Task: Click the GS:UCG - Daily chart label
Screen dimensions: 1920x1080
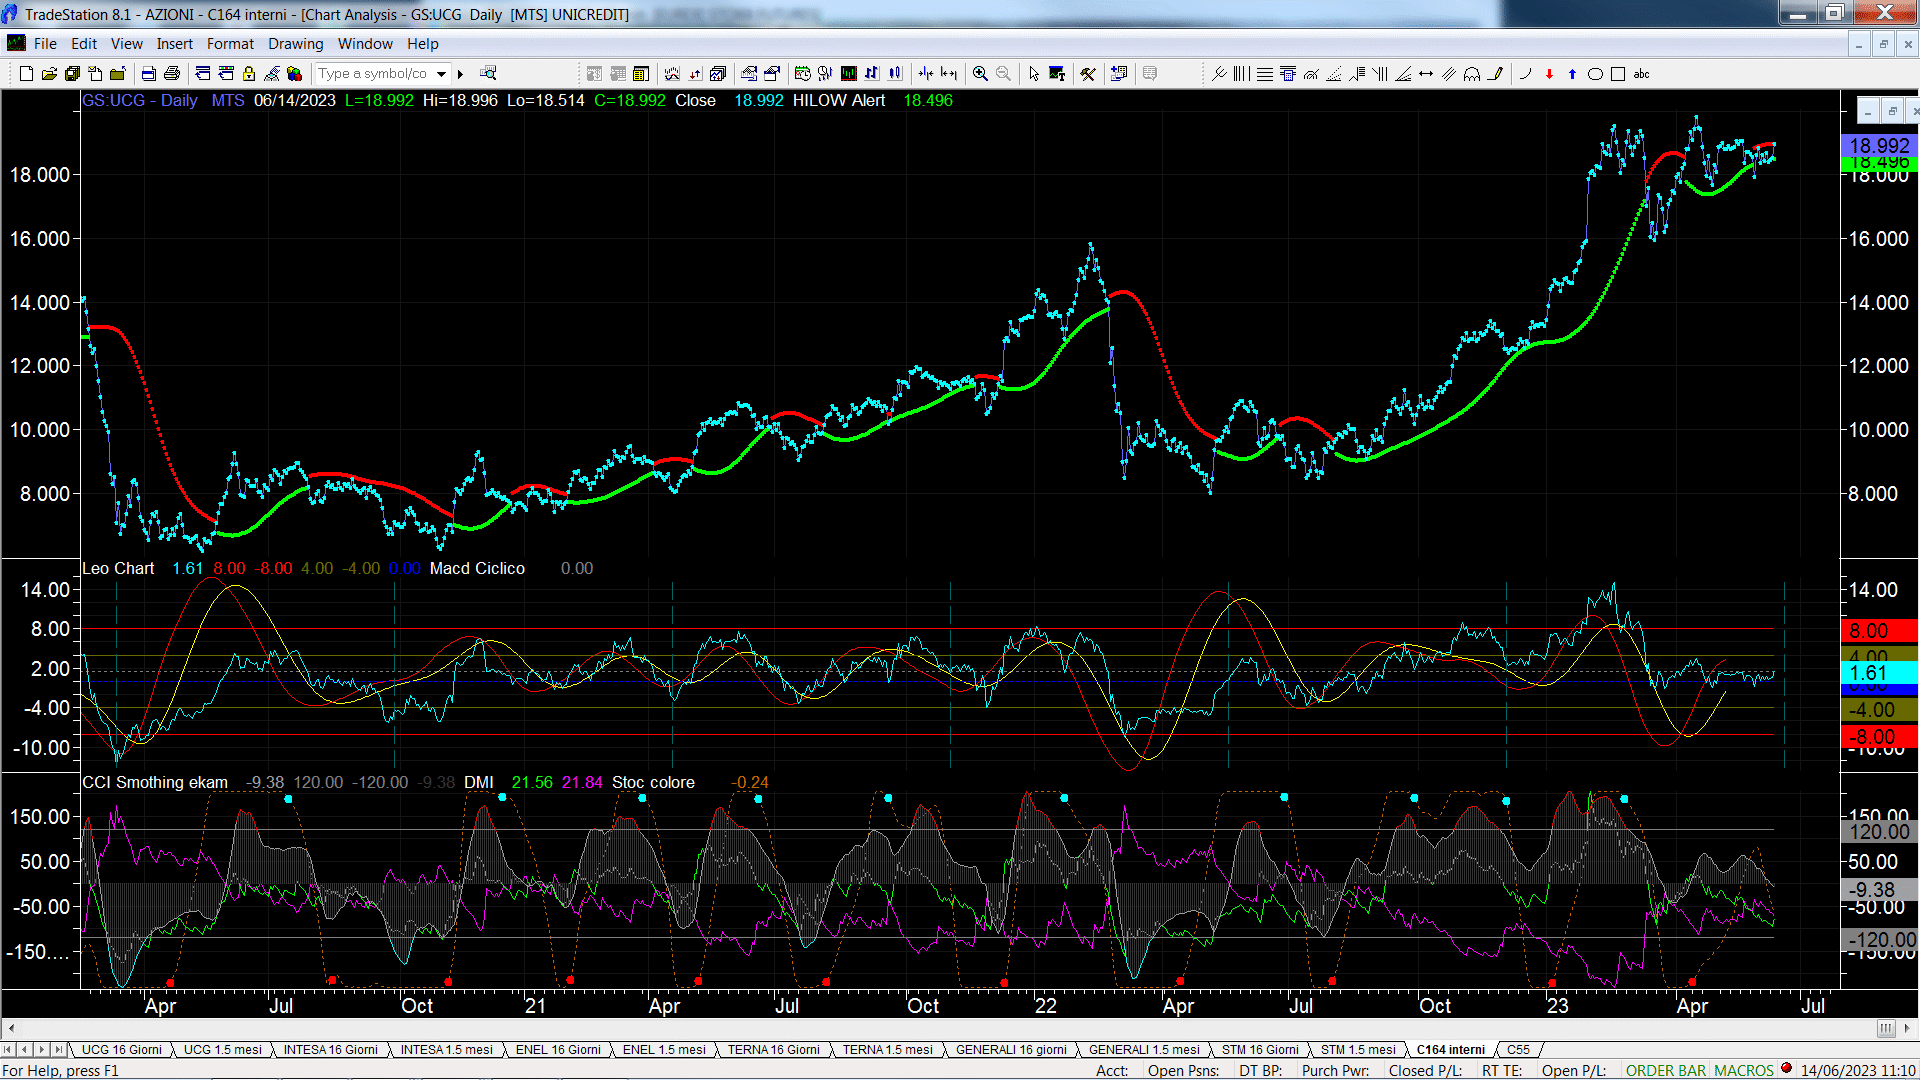Action: [140, 101]
